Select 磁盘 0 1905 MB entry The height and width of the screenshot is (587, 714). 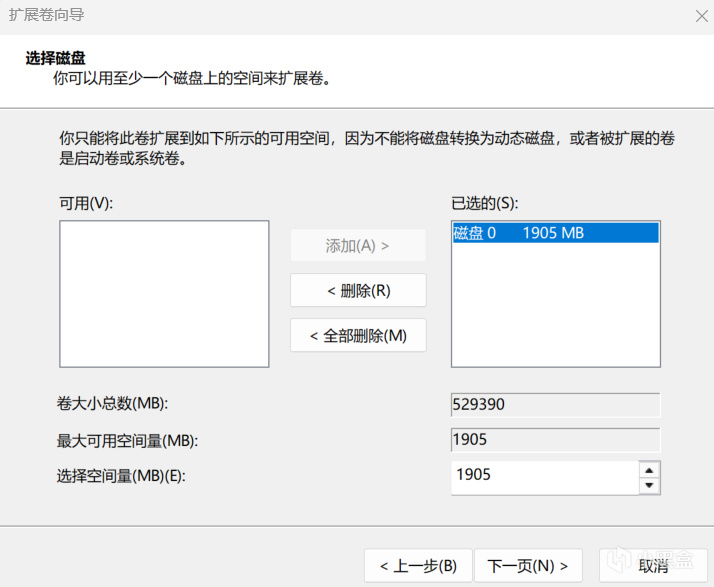(x=555, y=233)
